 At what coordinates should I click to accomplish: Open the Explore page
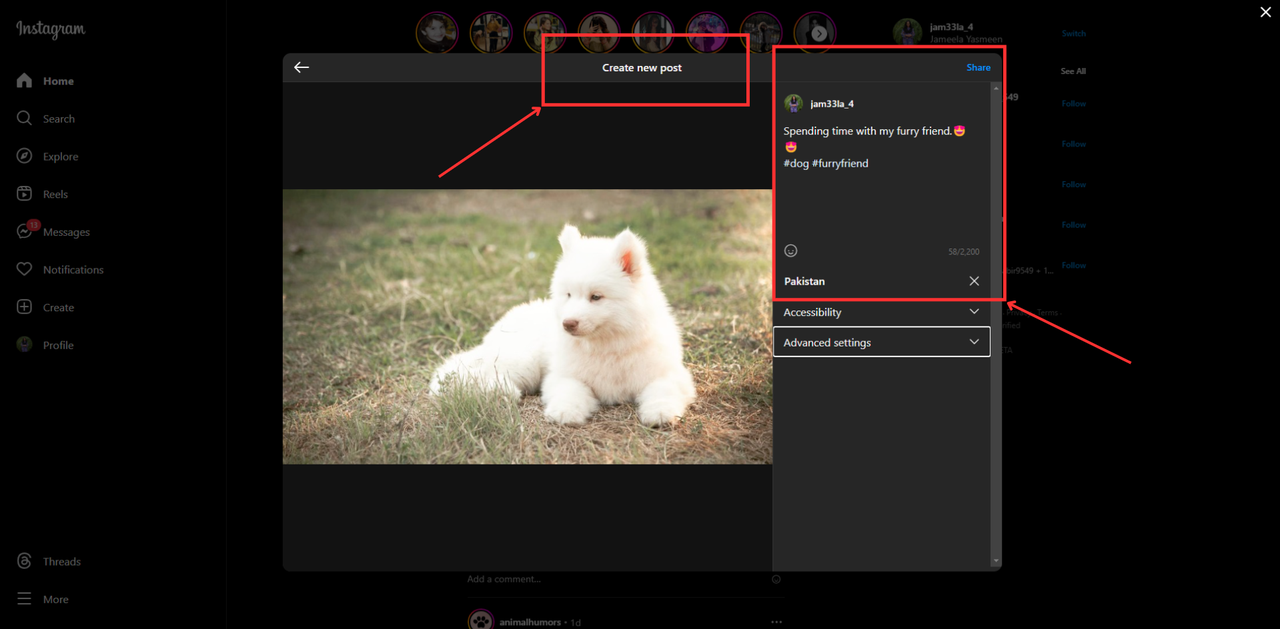click(47, 157)
